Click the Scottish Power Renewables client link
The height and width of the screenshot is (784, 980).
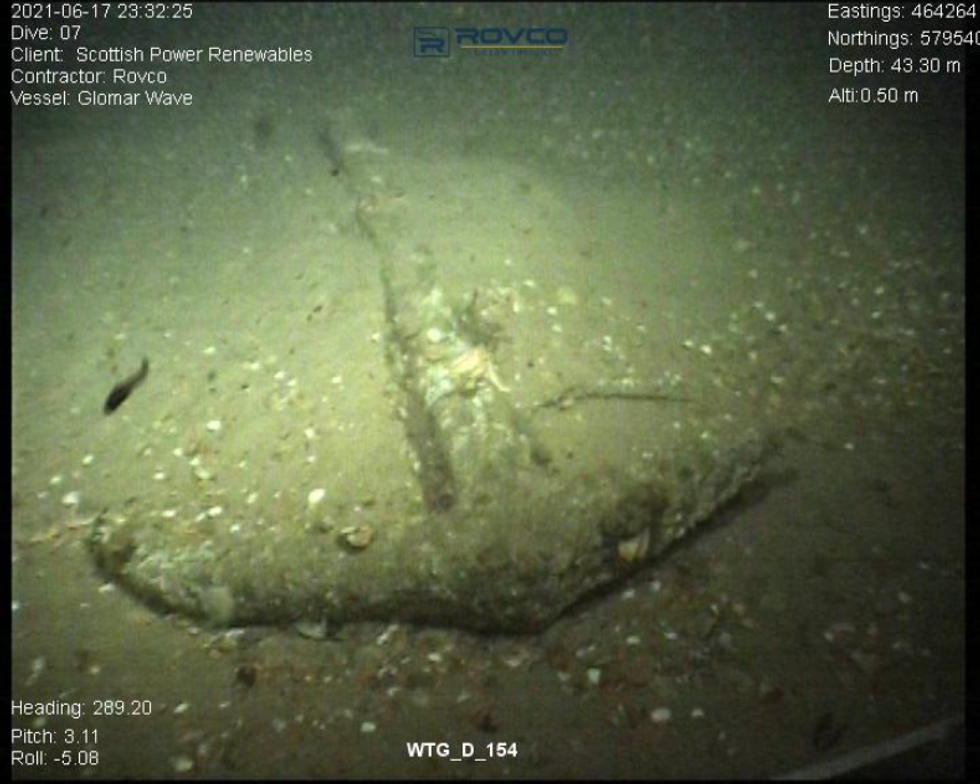(194, 56)
